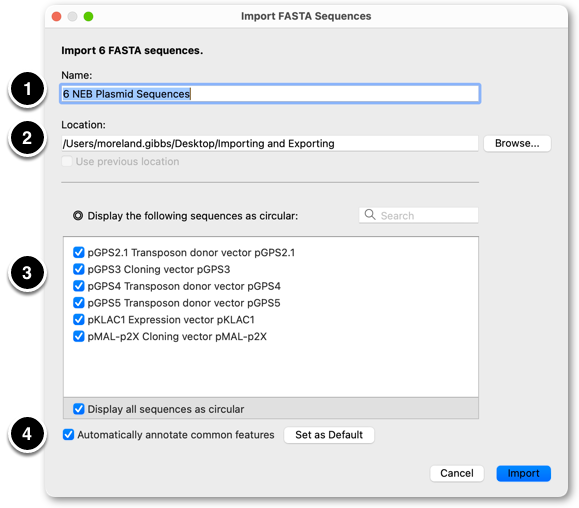The width and height of the screenshot is (579, 508).
Task: Click into the Name text field
Action: click(x=270, y=94)
